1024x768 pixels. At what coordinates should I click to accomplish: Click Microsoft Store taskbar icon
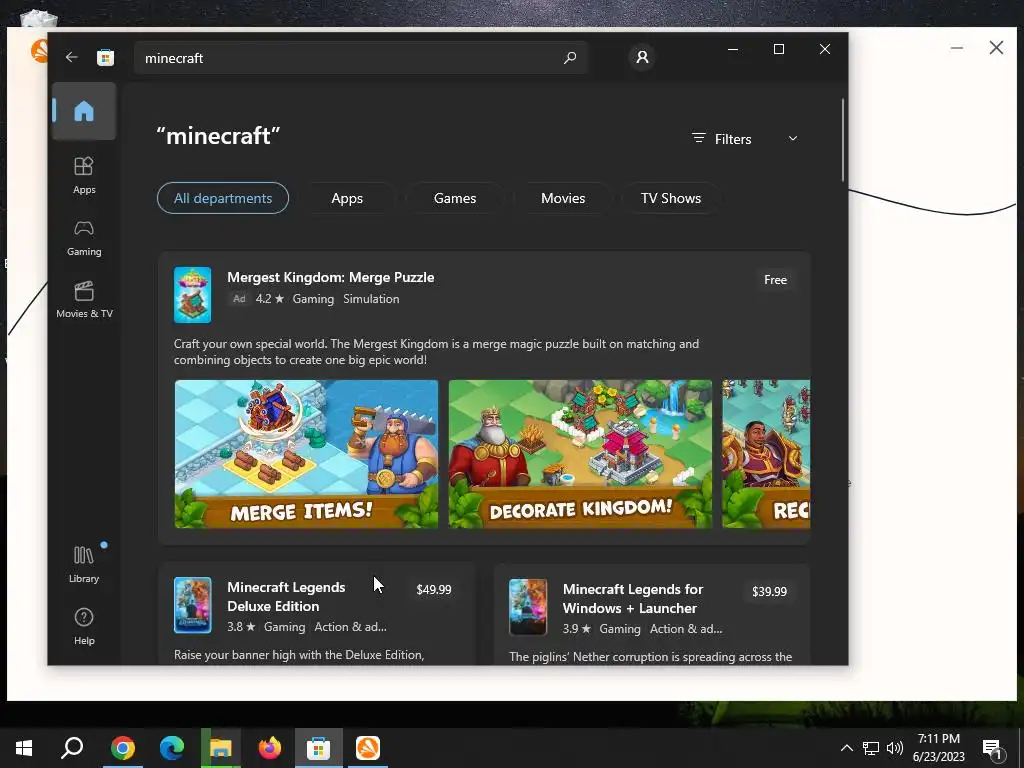click(319, 748)
